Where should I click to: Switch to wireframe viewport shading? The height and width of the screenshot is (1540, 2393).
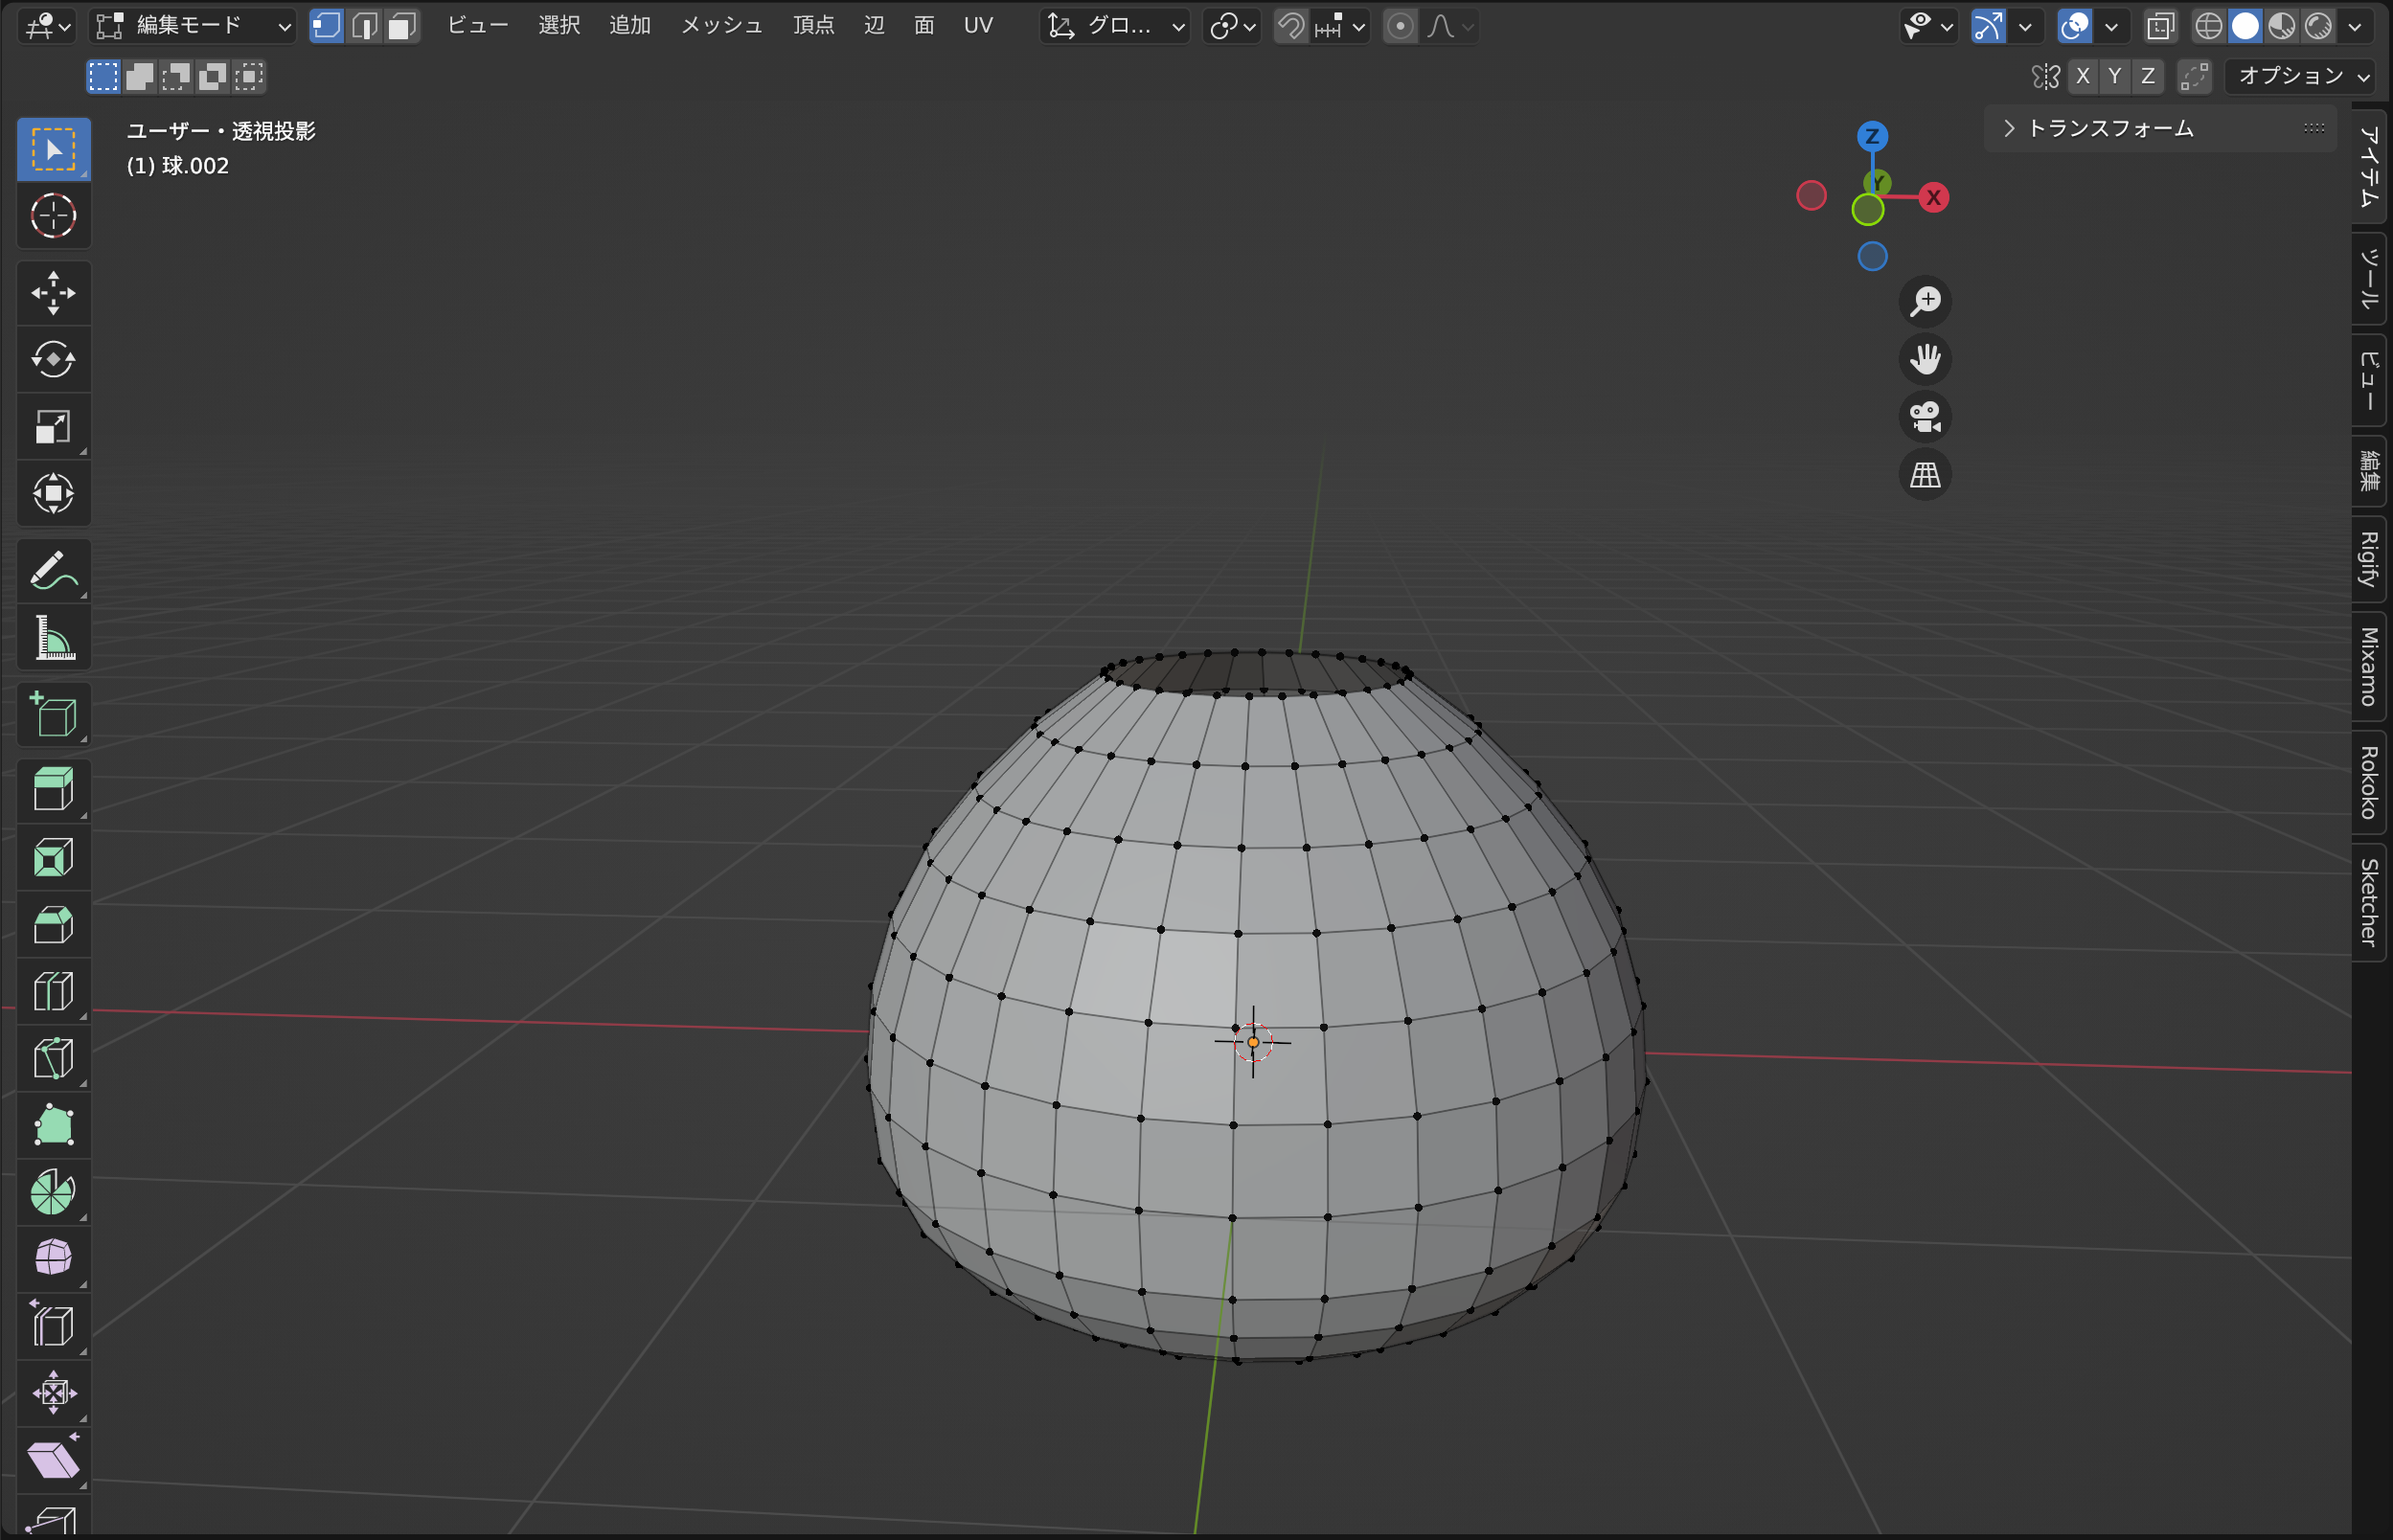pos(2209,26)
